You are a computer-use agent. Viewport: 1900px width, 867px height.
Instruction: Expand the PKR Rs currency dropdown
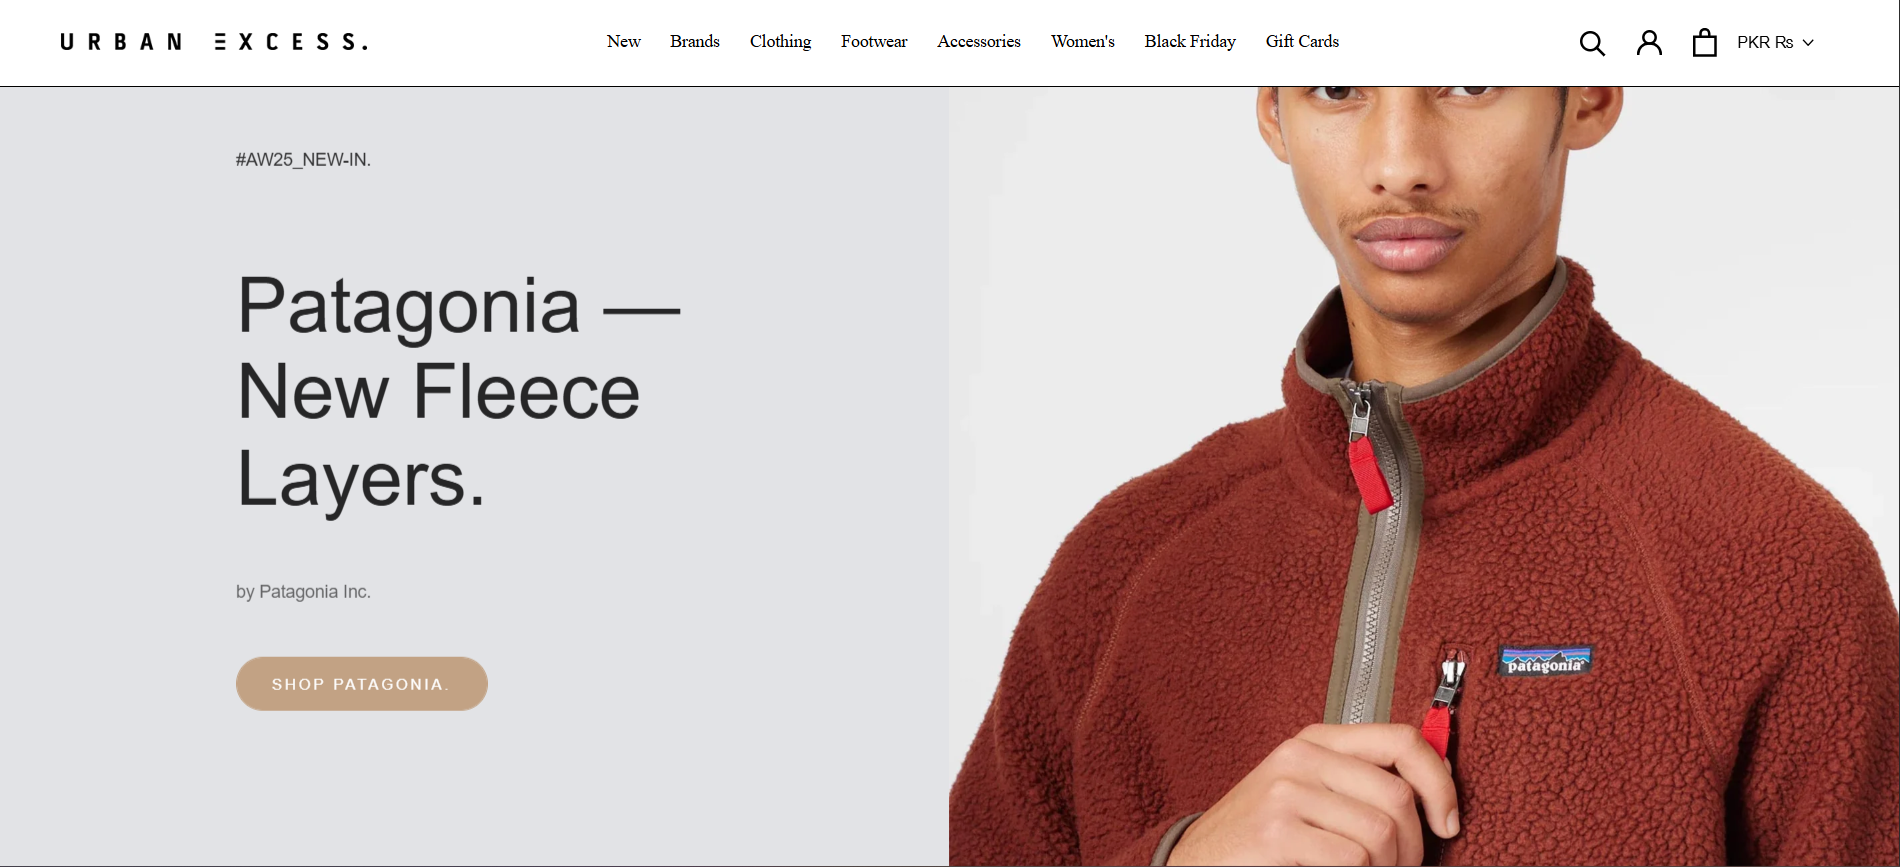pos(1775,42)
